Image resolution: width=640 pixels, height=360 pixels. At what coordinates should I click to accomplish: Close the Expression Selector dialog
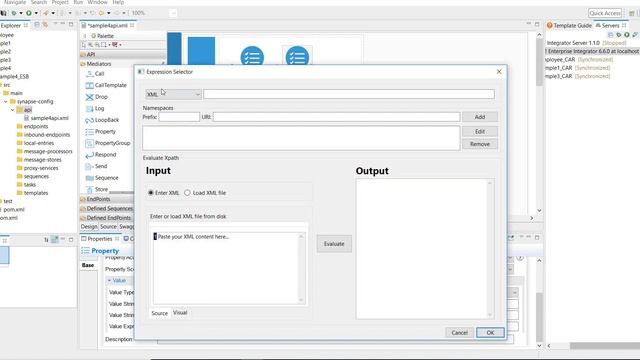click(499, 71)
